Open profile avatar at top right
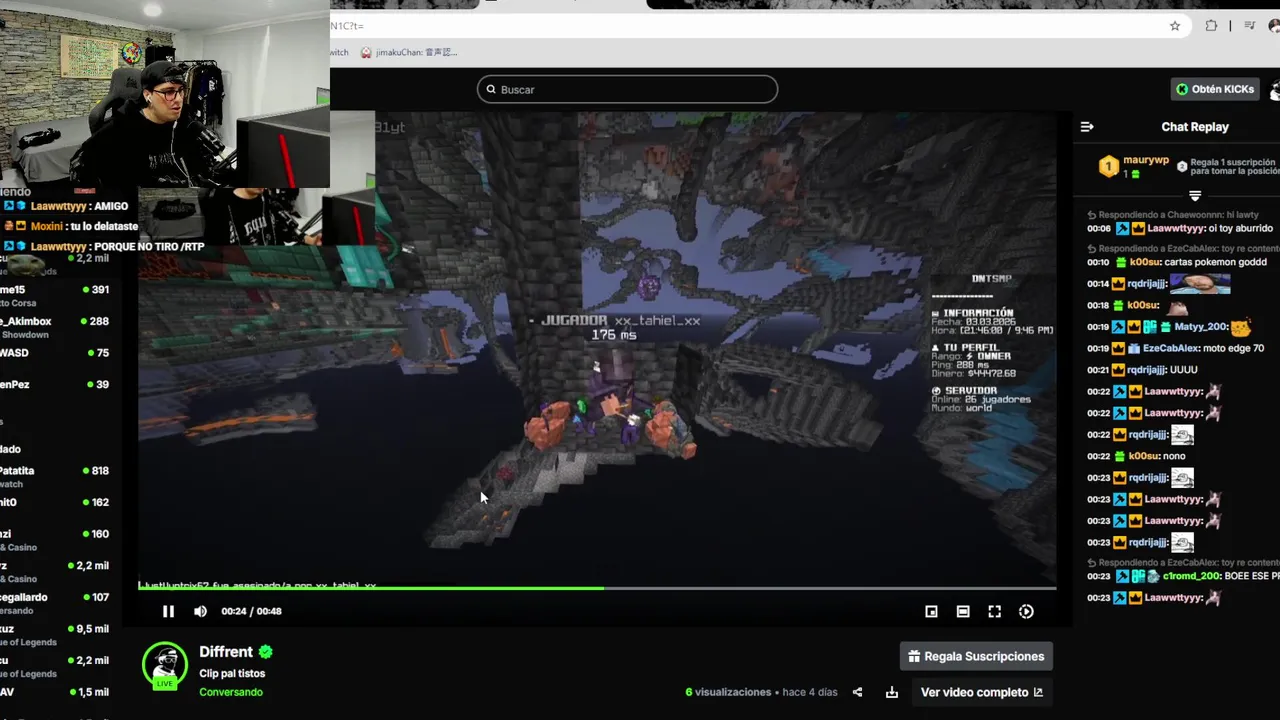The height and width of the screenshot is (720, 1280). [1275, 89]
